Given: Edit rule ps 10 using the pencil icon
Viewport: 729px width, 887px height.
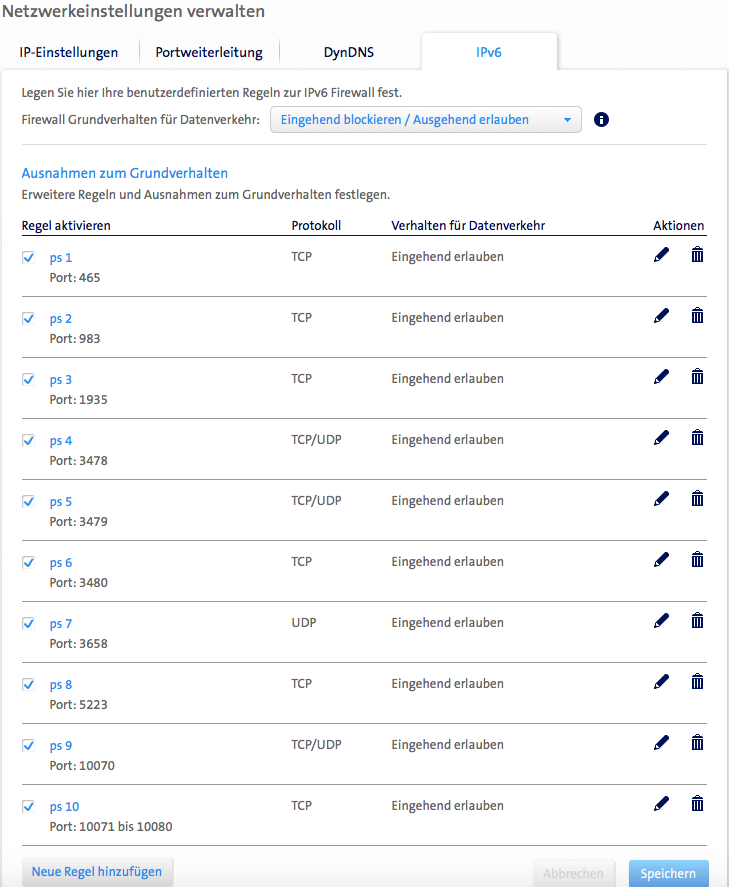Looking at the screenshot, I should (x=661, y=803).
